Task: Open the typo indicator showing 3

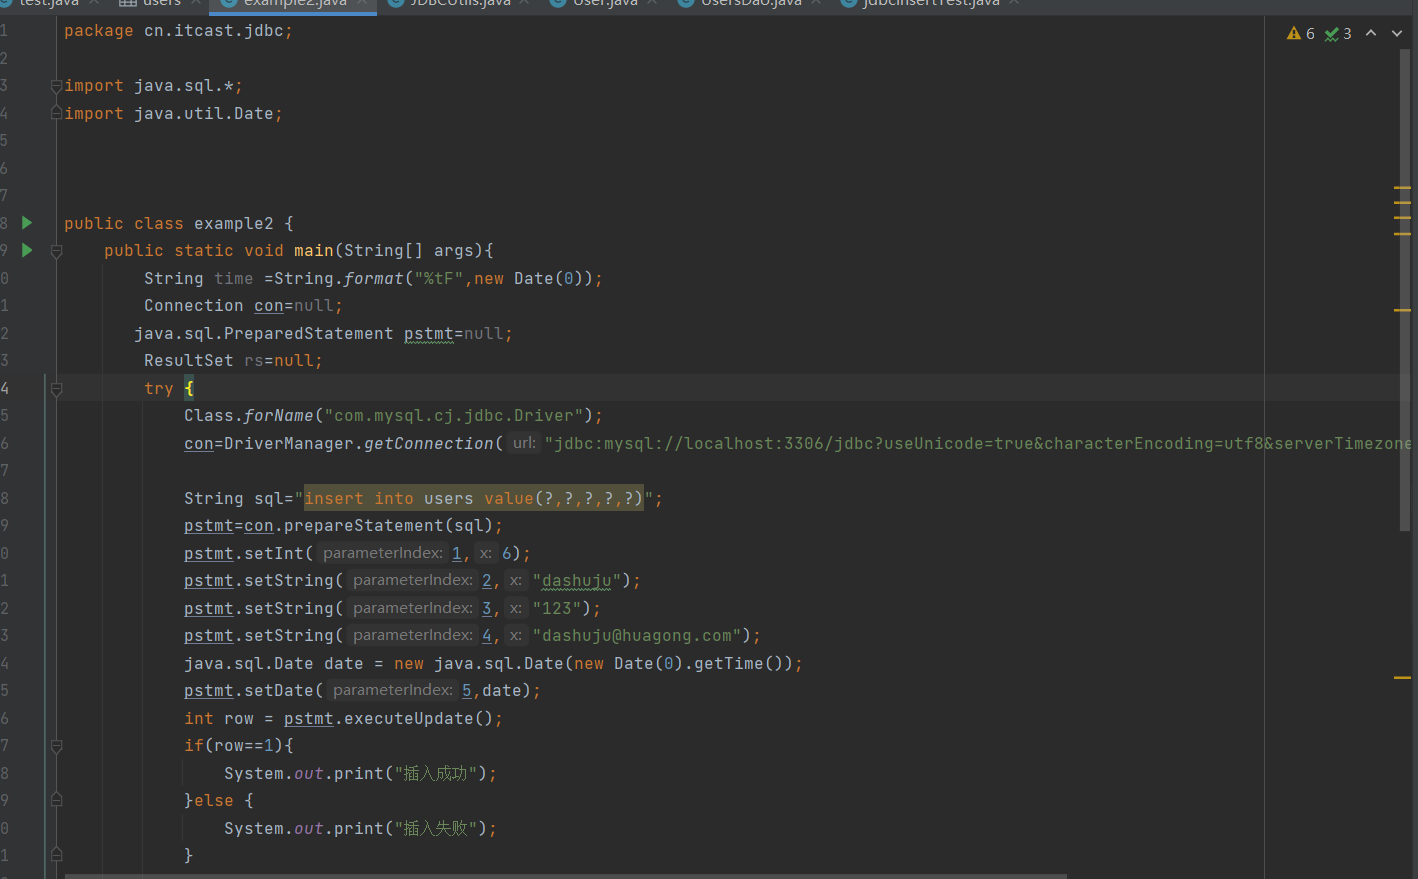Action: (x=1338, y=33)
